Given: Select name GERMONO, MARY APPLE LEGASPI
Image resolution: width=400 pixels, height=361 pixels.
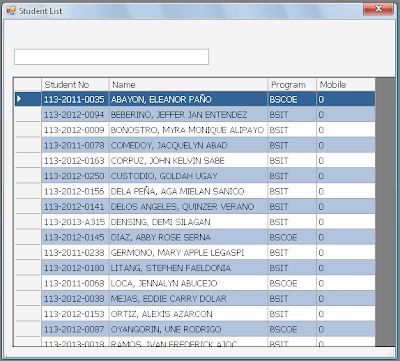Looking at the screenshot, I should click(188, 252).
